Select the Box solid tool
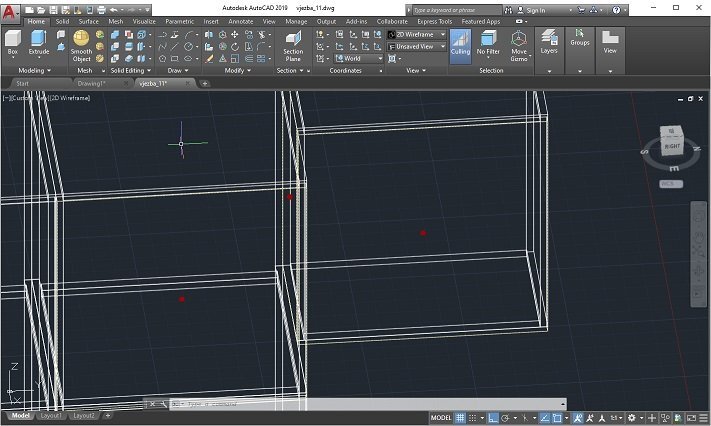Viewport: 711px width, 426px height. tap(13, 43)
